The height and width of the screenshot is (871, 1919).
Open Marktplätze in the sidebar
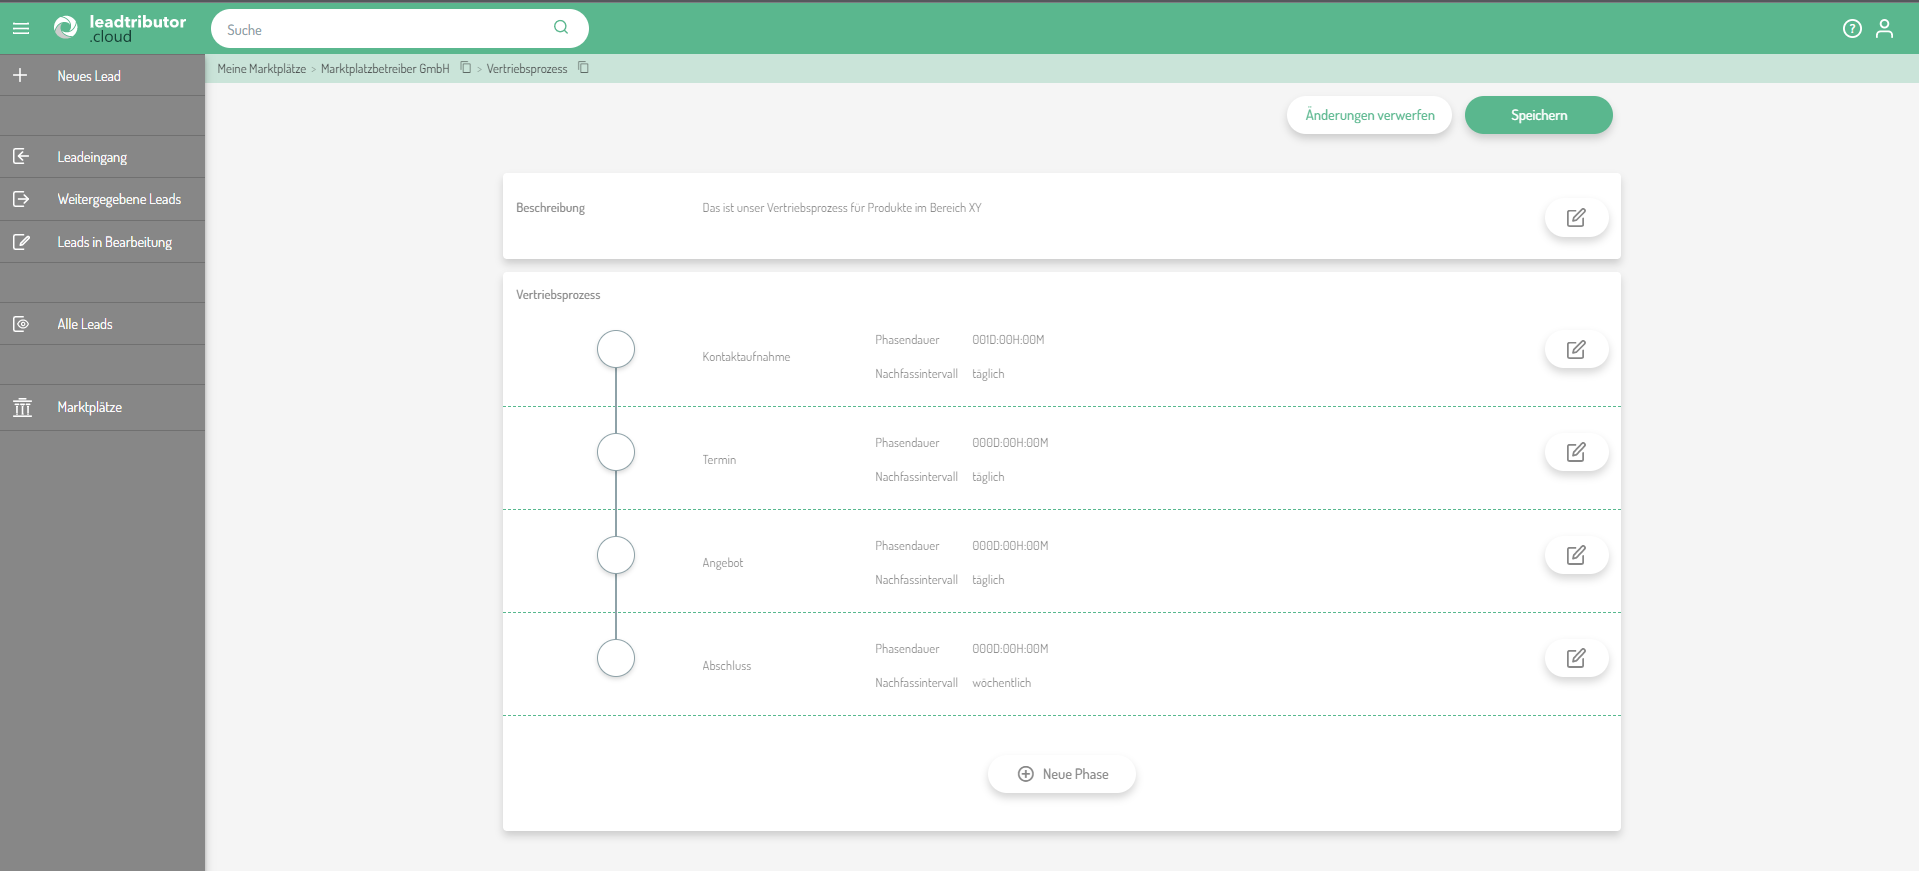(90, 407)
